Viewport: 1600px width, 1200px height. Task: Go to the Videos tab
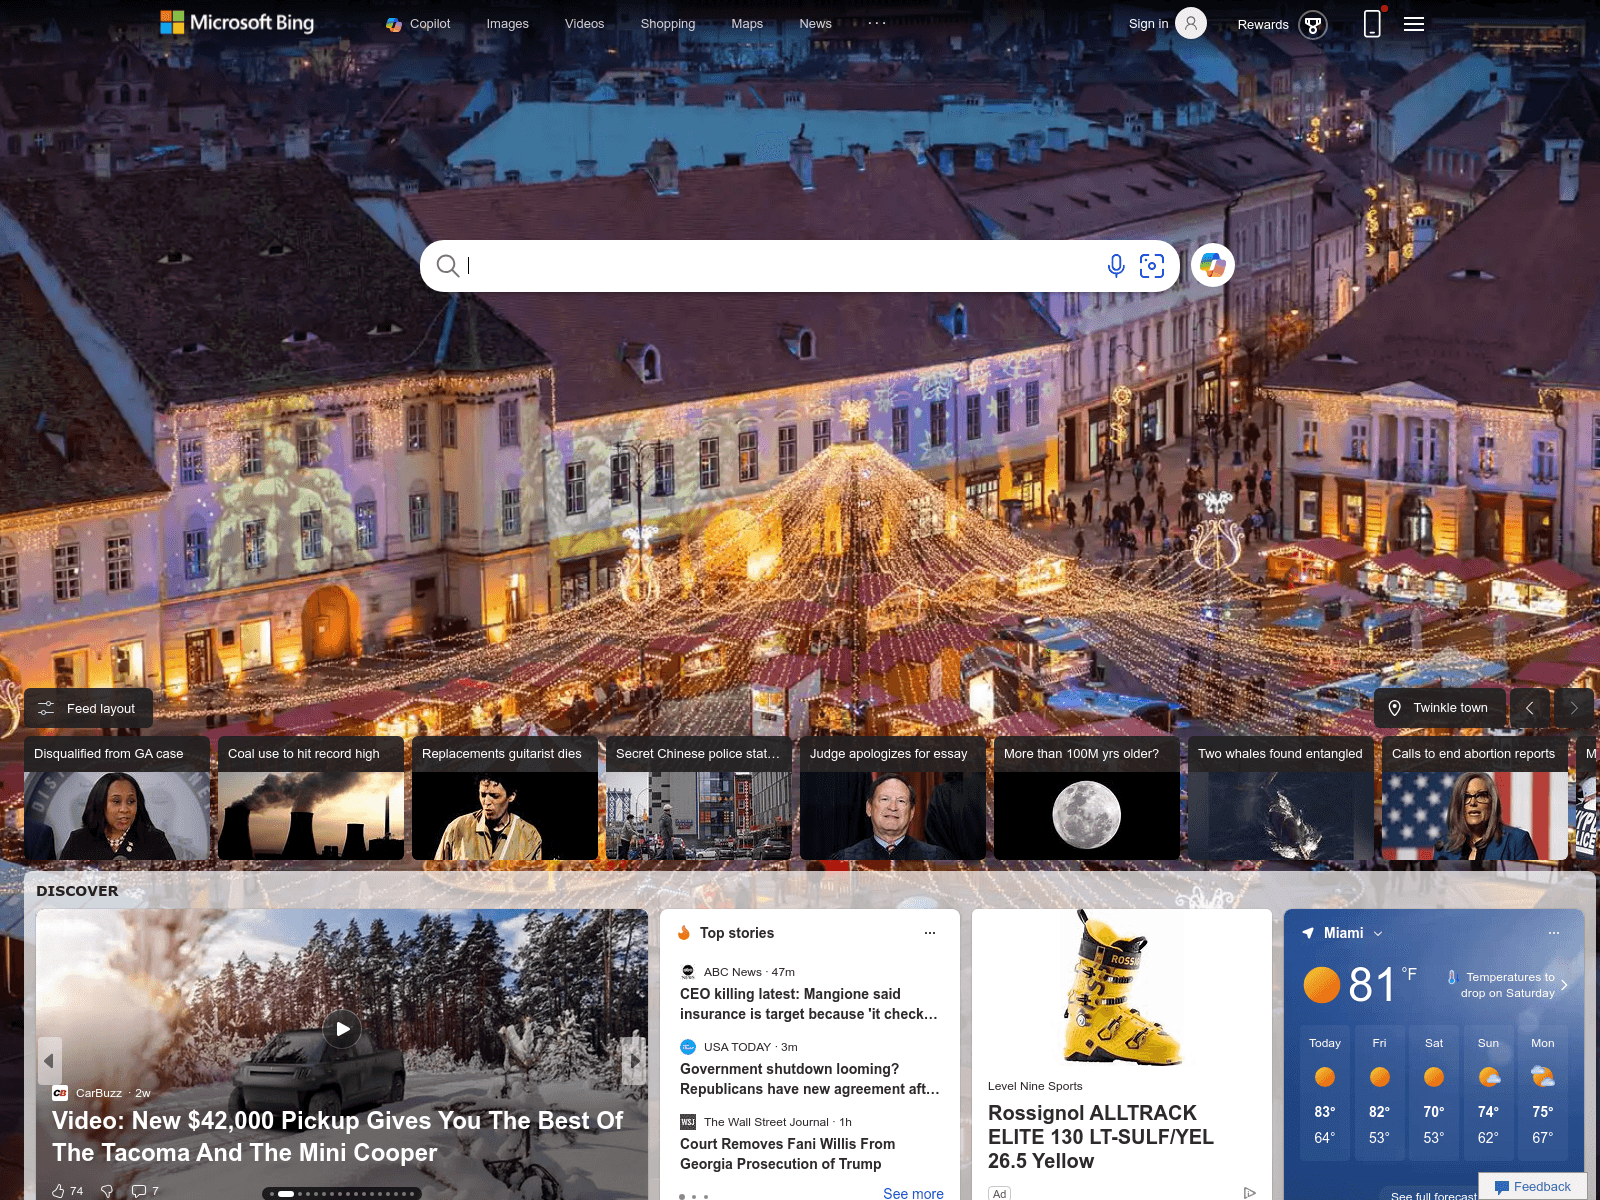(584, 24)
